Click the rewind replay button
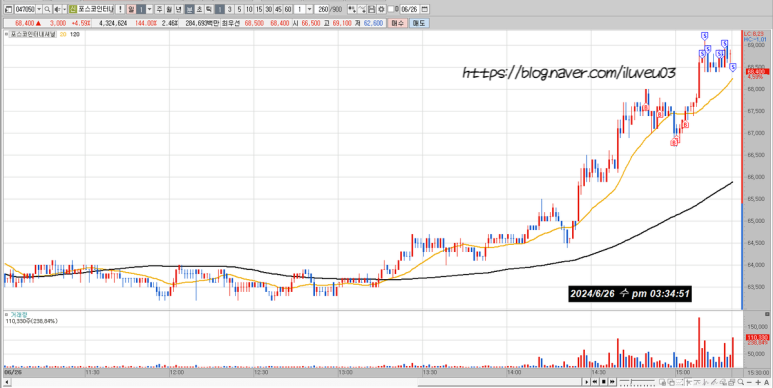The width and height of the screenshot is (773, 388). (595, 382)
